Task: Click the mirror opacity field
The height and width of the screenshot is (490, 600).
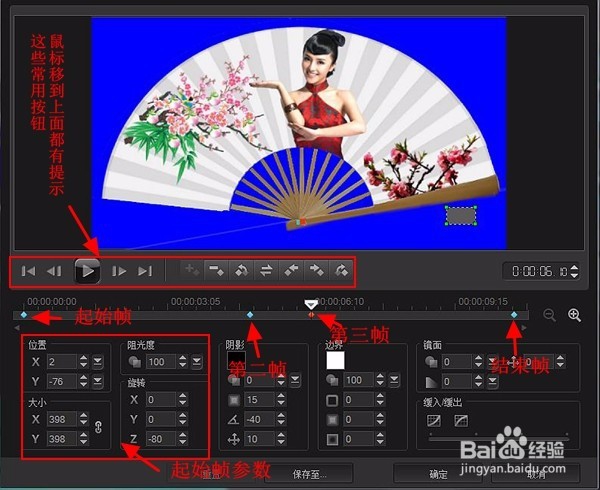Action: (x=457, y=361)
